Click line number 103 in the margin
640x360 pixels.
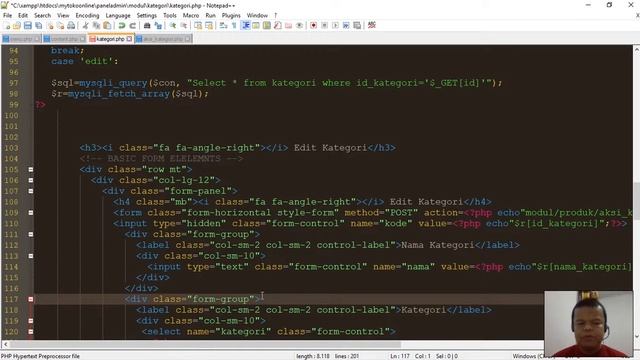click(x=11, y=148)
